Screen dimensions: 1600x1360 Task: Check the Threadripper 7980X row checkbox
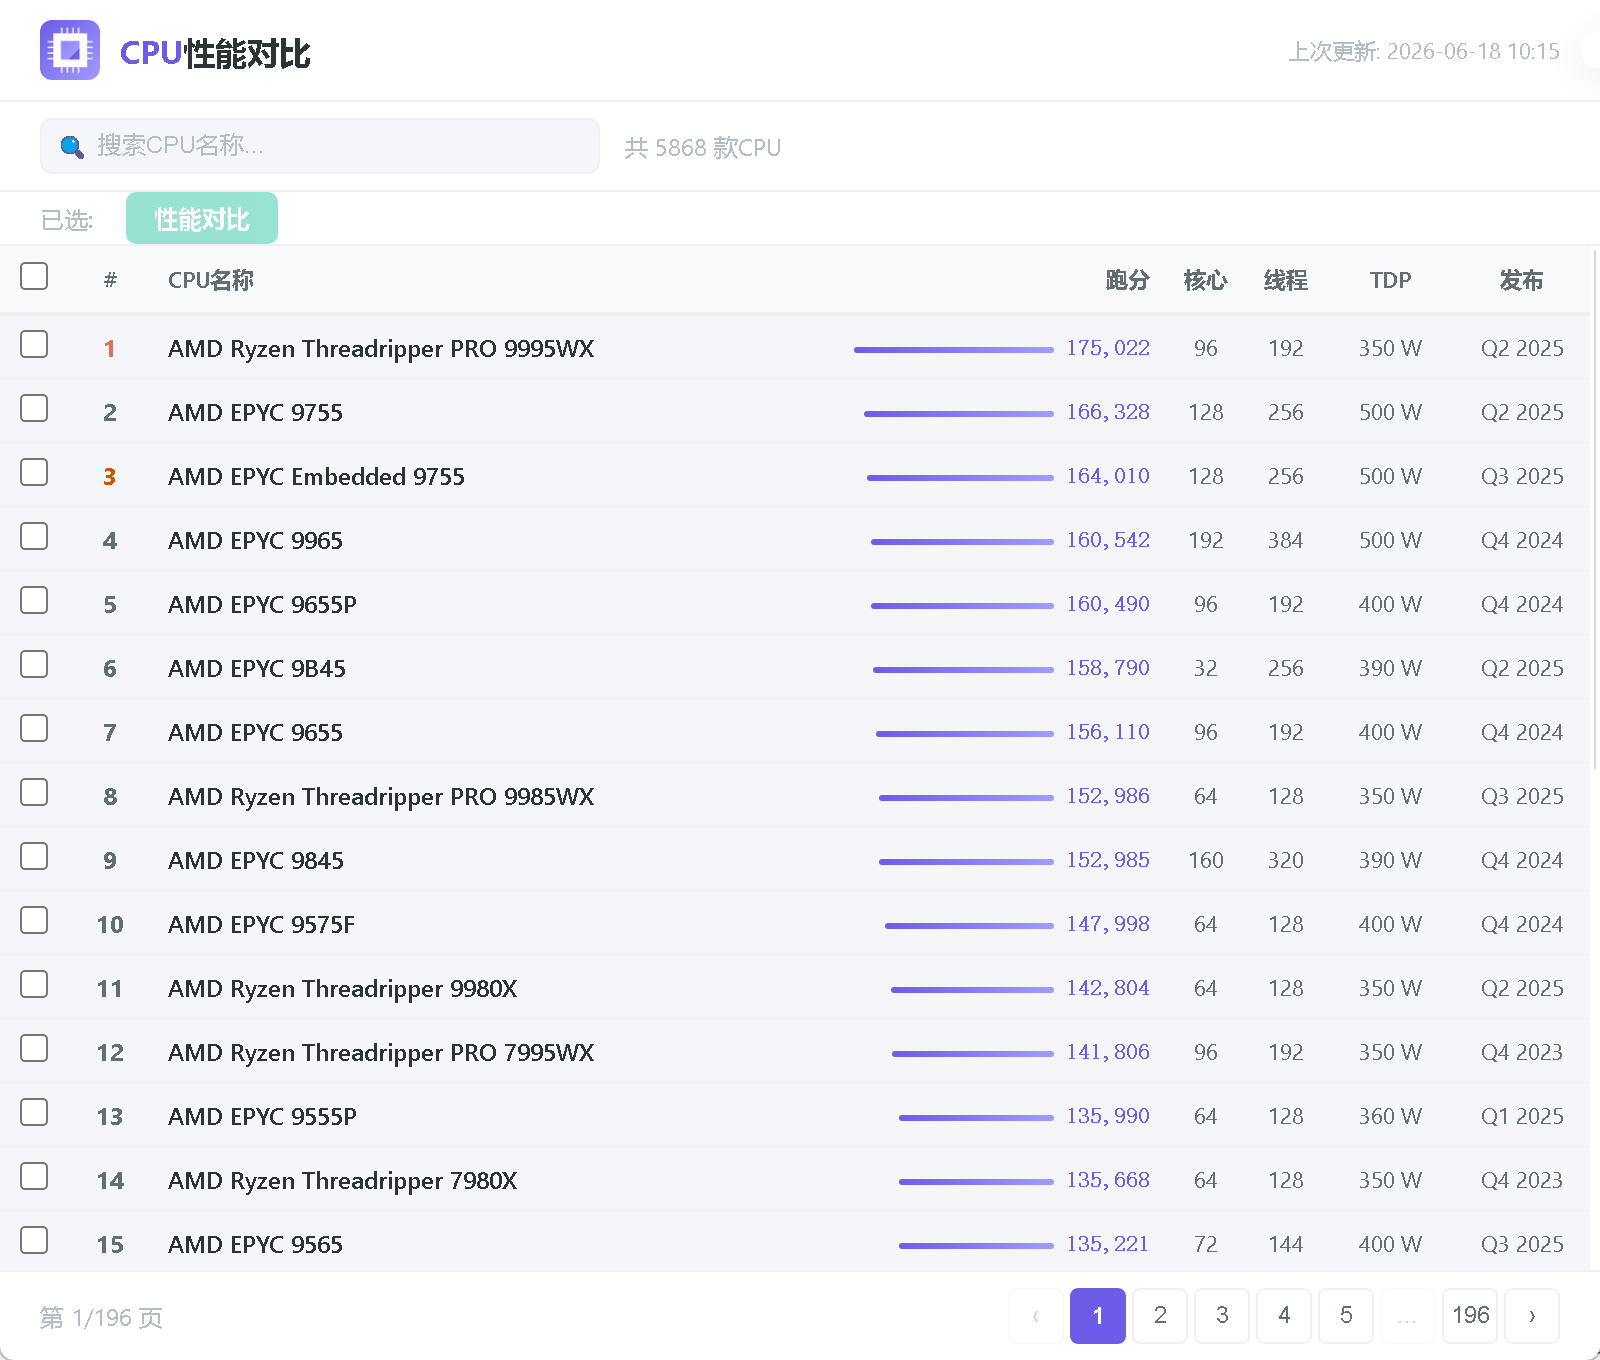tap(34, 1176)
